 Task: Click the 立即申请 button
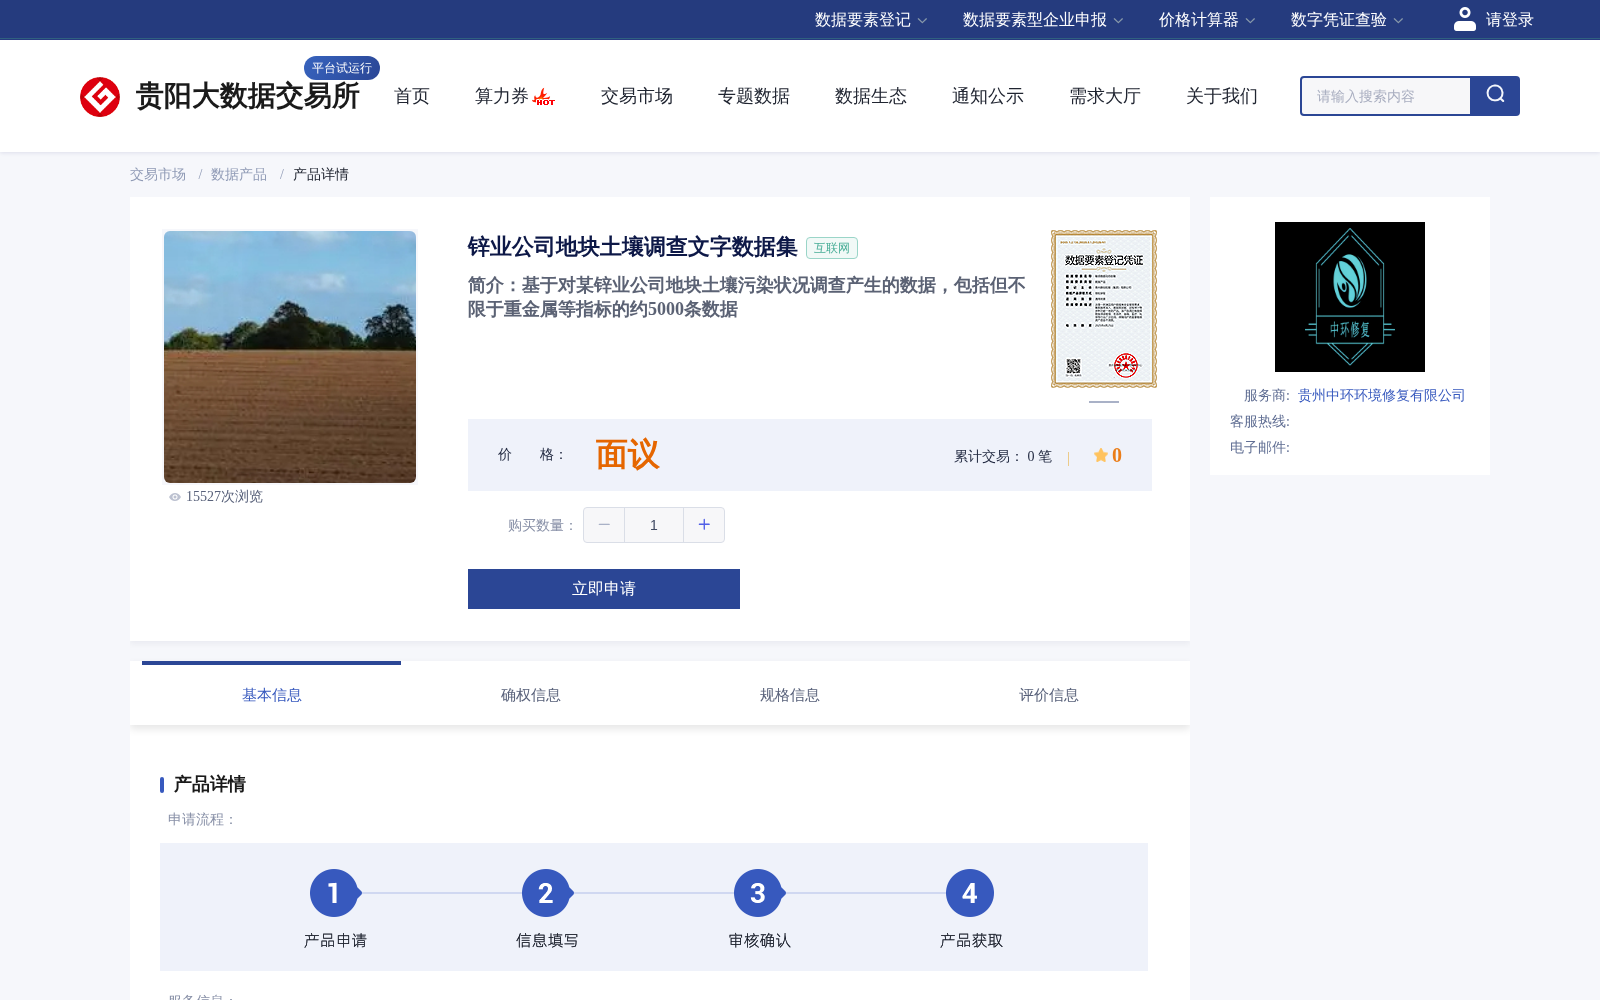(604, 589)
